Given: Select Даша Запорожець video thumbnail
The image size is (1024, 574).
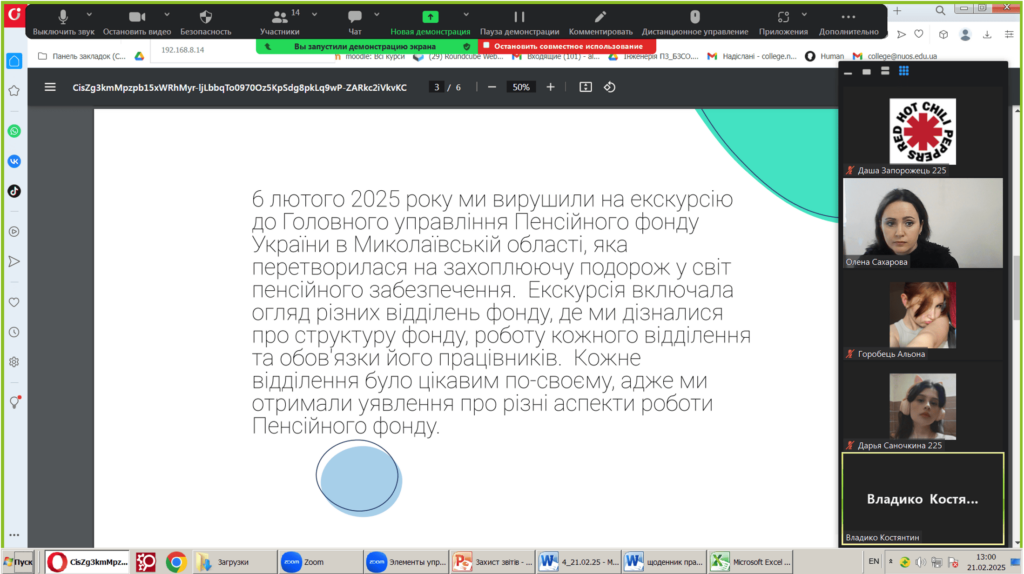Looking at the screenshot, I should (922, 131).
